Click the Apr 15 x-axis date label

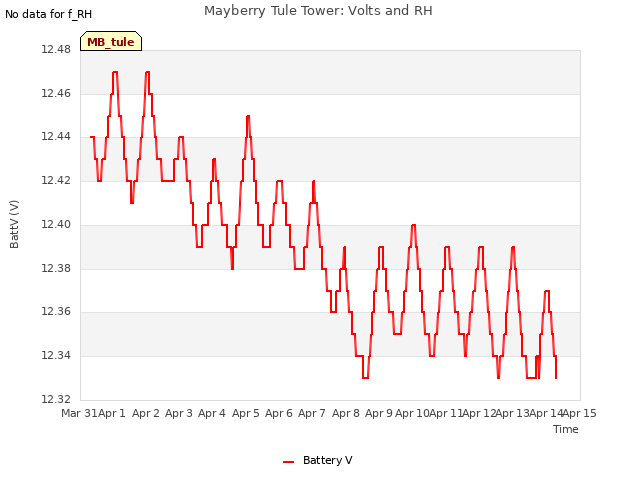click(x=580, y=413)
